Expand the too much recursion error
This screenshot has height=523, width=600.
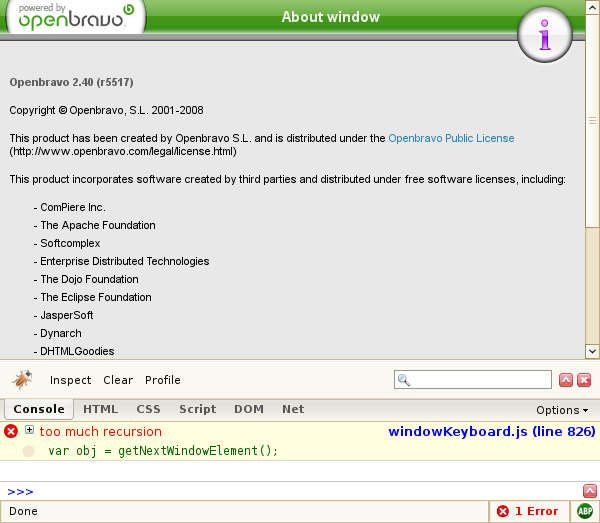(29, 430)
